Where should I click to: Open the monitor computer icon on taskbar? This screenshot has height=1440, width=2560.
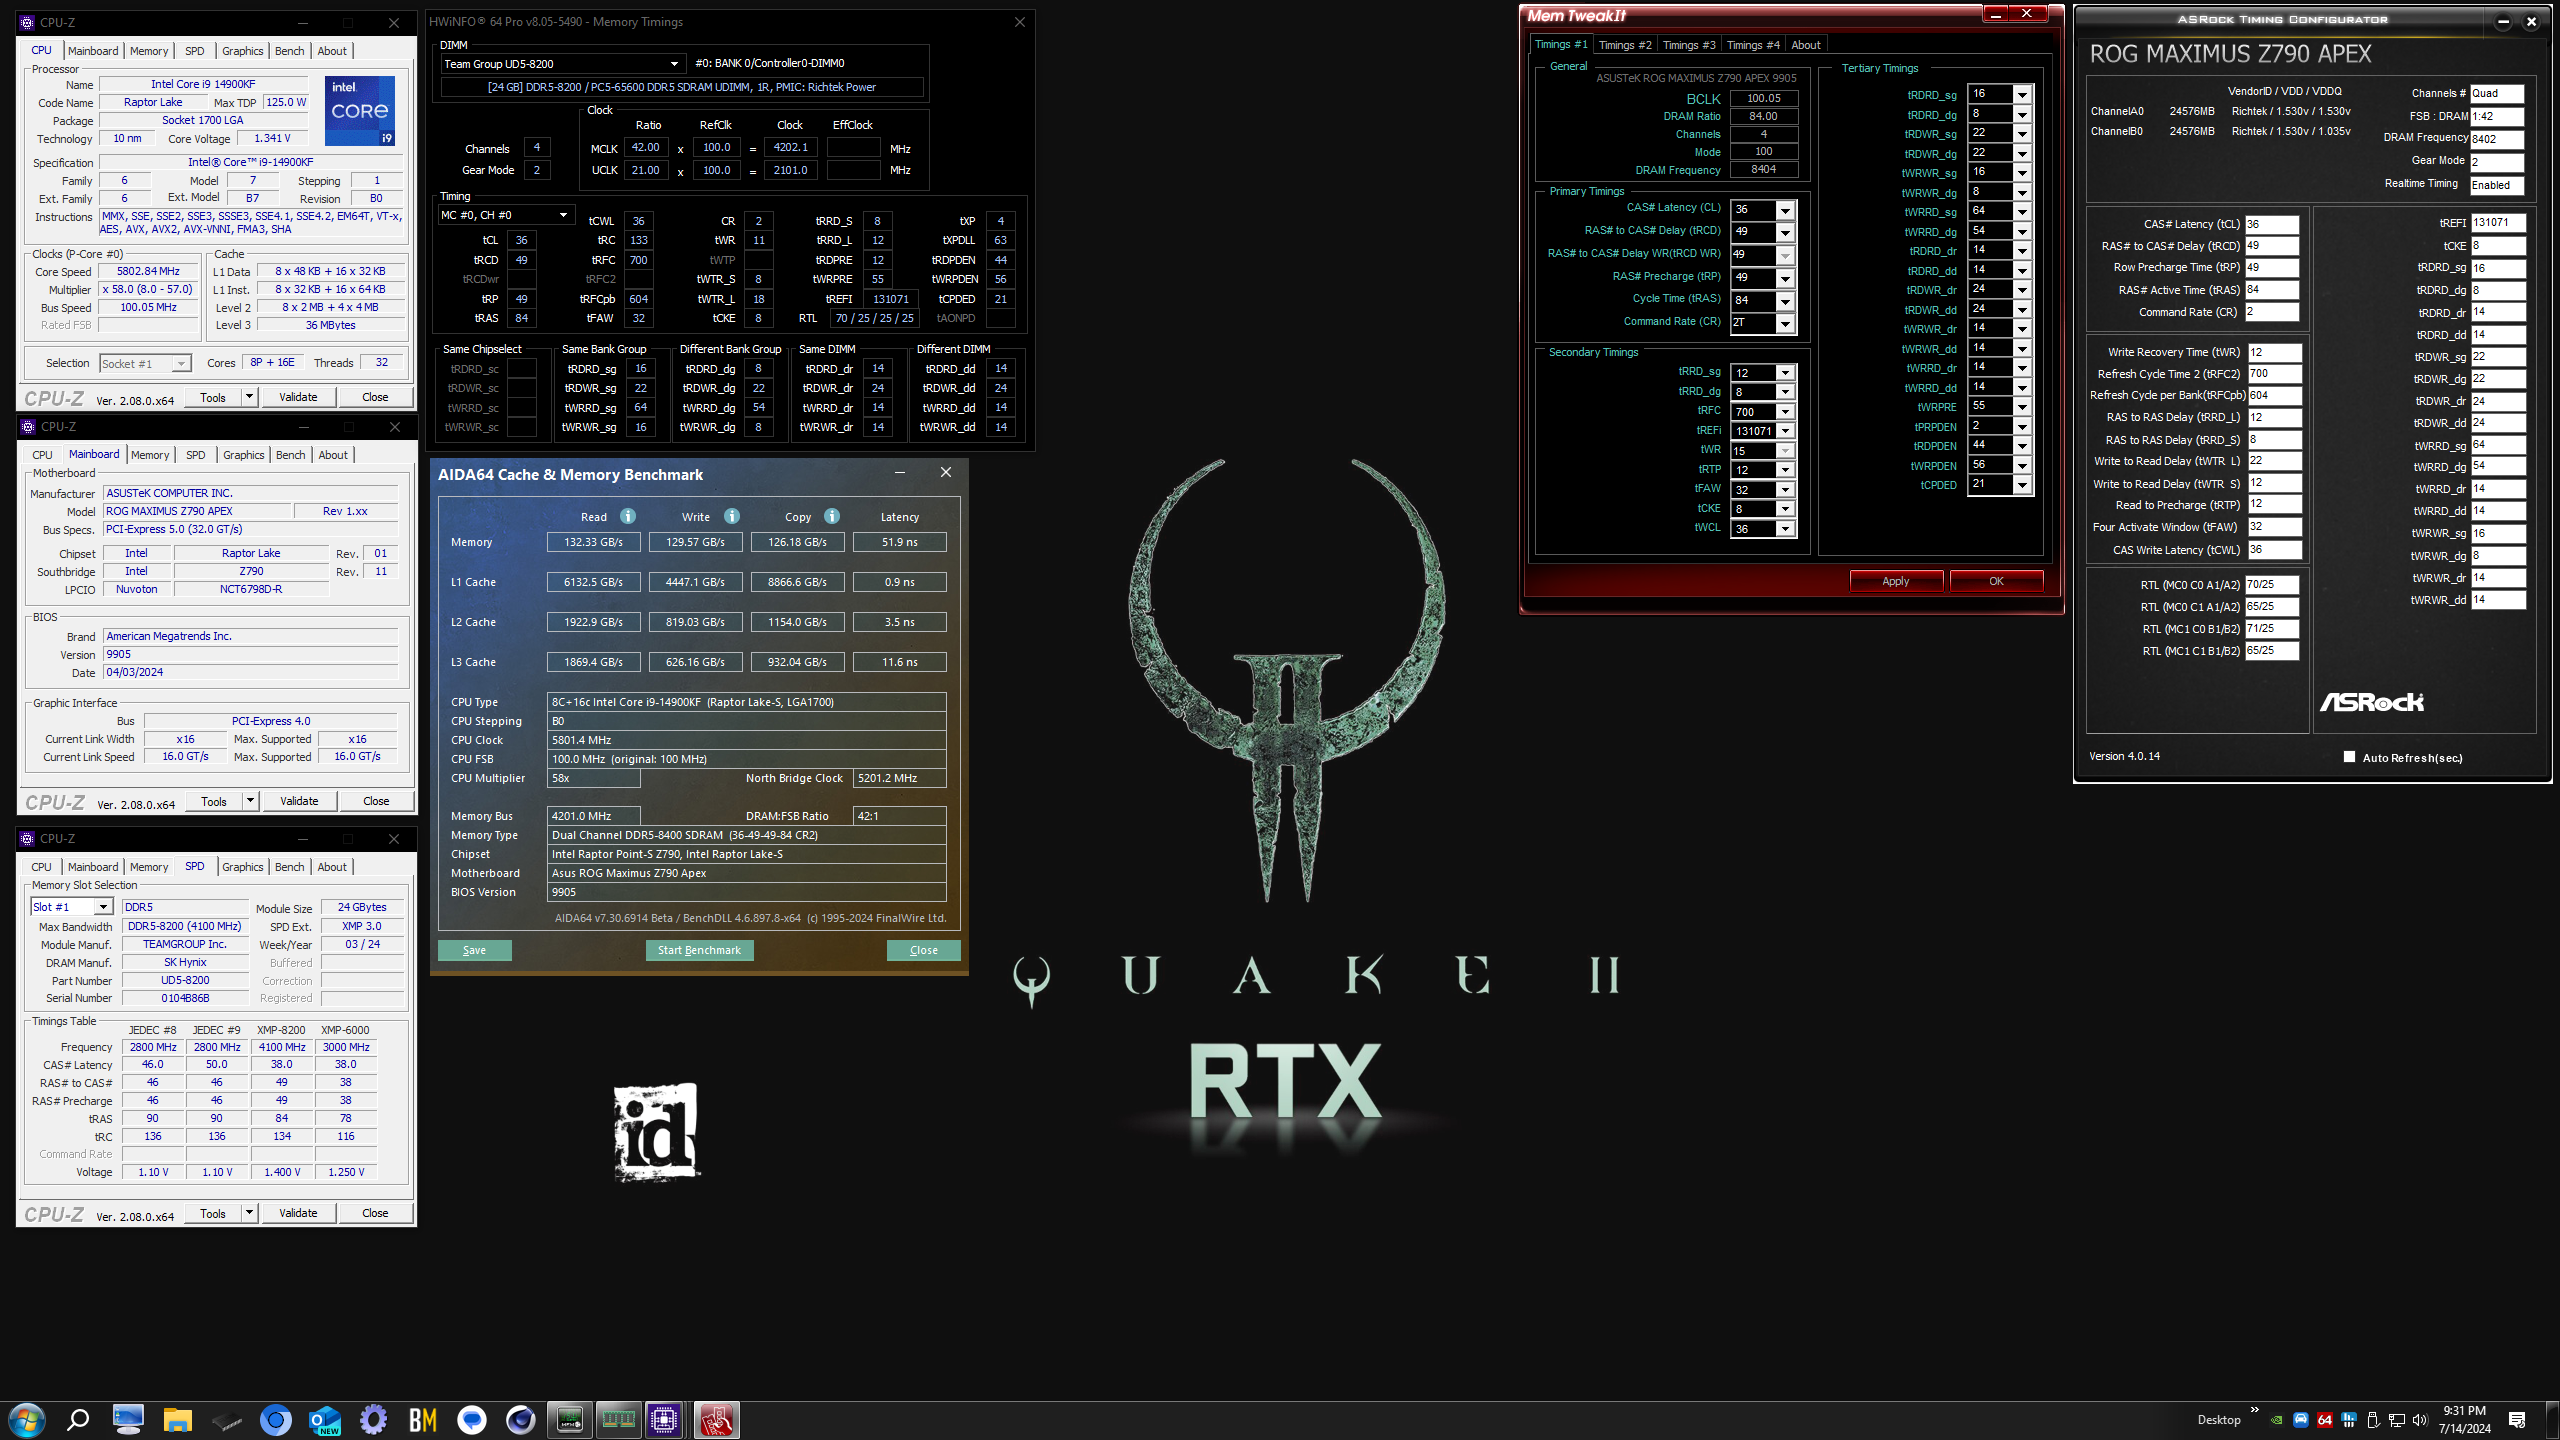[x=128, y=1420]
